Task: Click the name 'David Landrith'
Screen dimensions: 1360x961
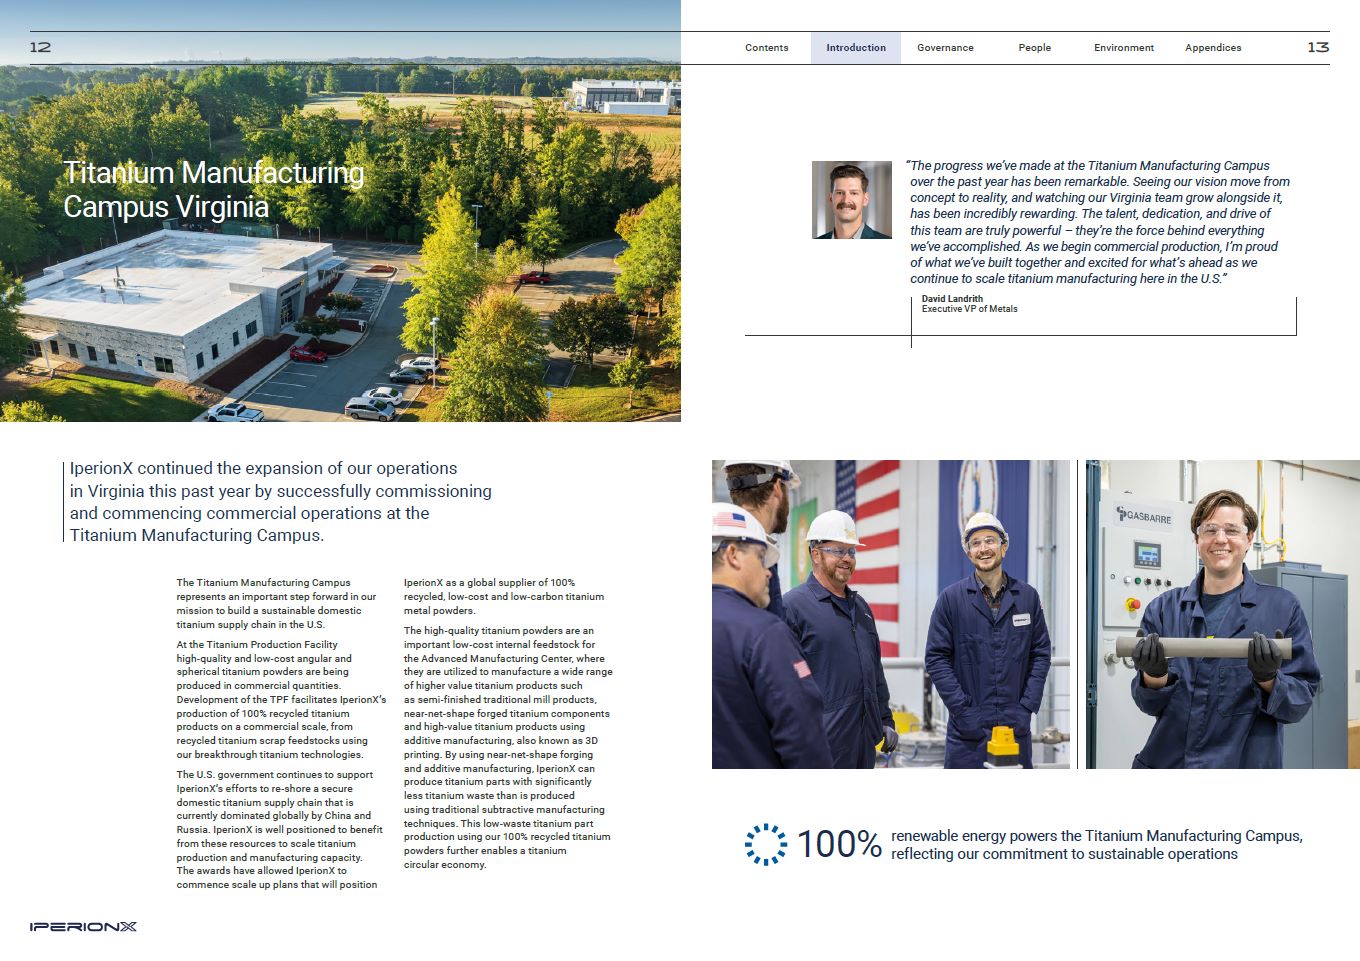Action: point(952,299)
